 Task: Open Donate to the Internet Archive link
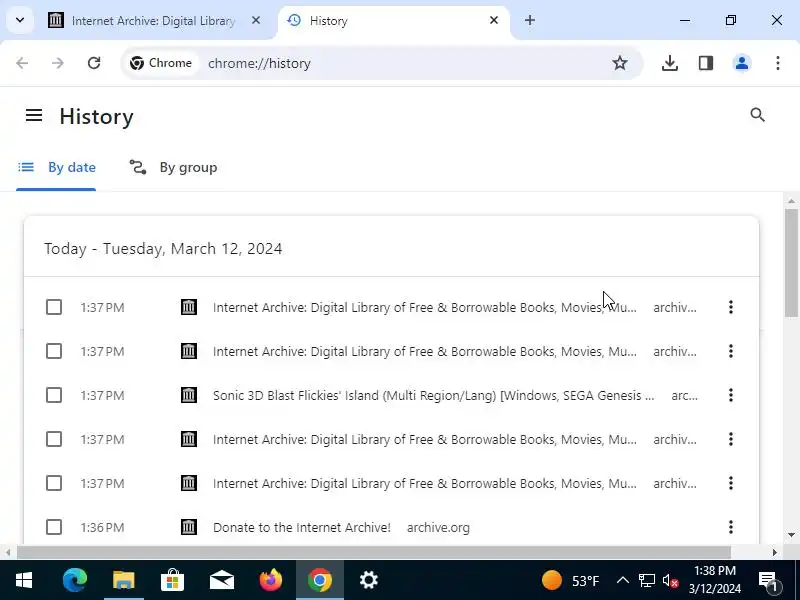click(x=302, y=528)
